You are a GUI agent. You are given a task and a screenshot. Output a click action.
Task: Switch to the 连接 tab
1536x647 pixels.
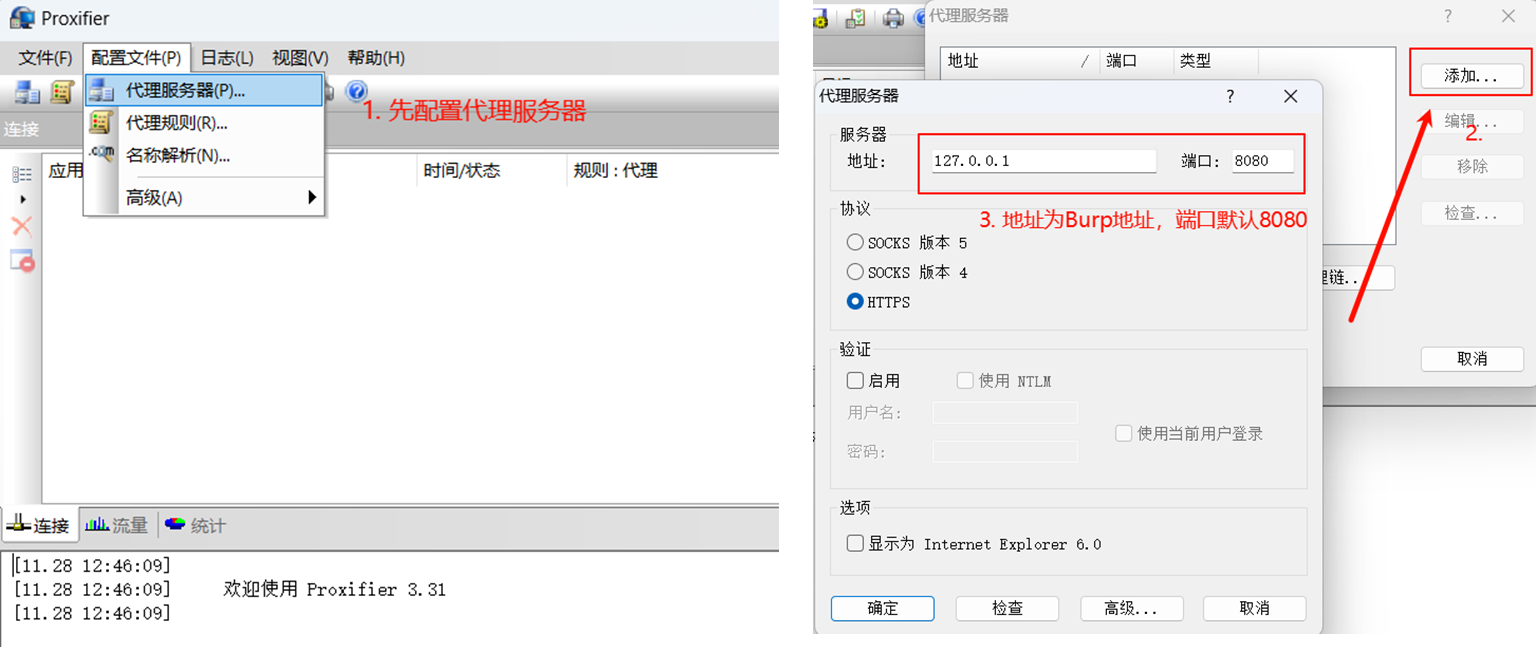(x=39, y=525)
